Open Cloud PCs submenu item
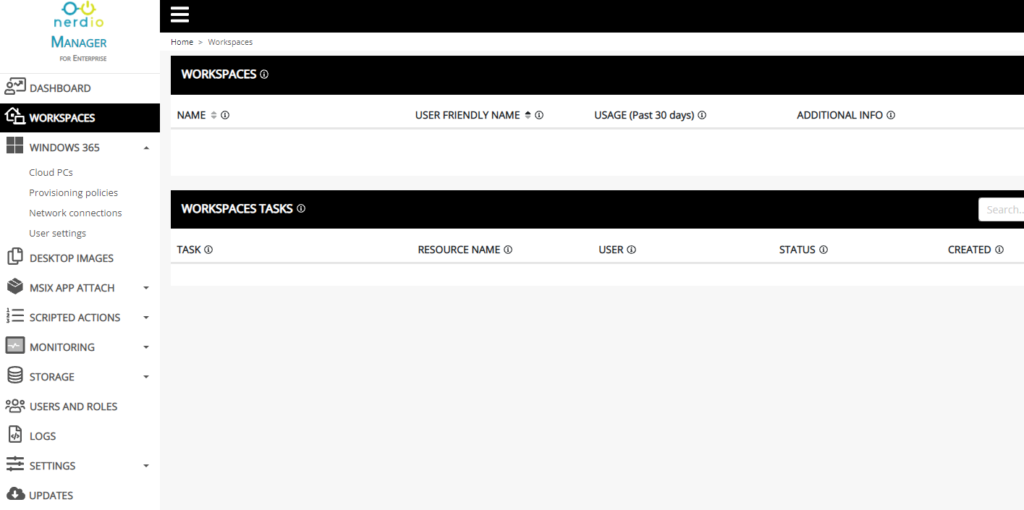The width and height of the screenshot is (1024, 510). pyautogui.click(x=51, y=173)
